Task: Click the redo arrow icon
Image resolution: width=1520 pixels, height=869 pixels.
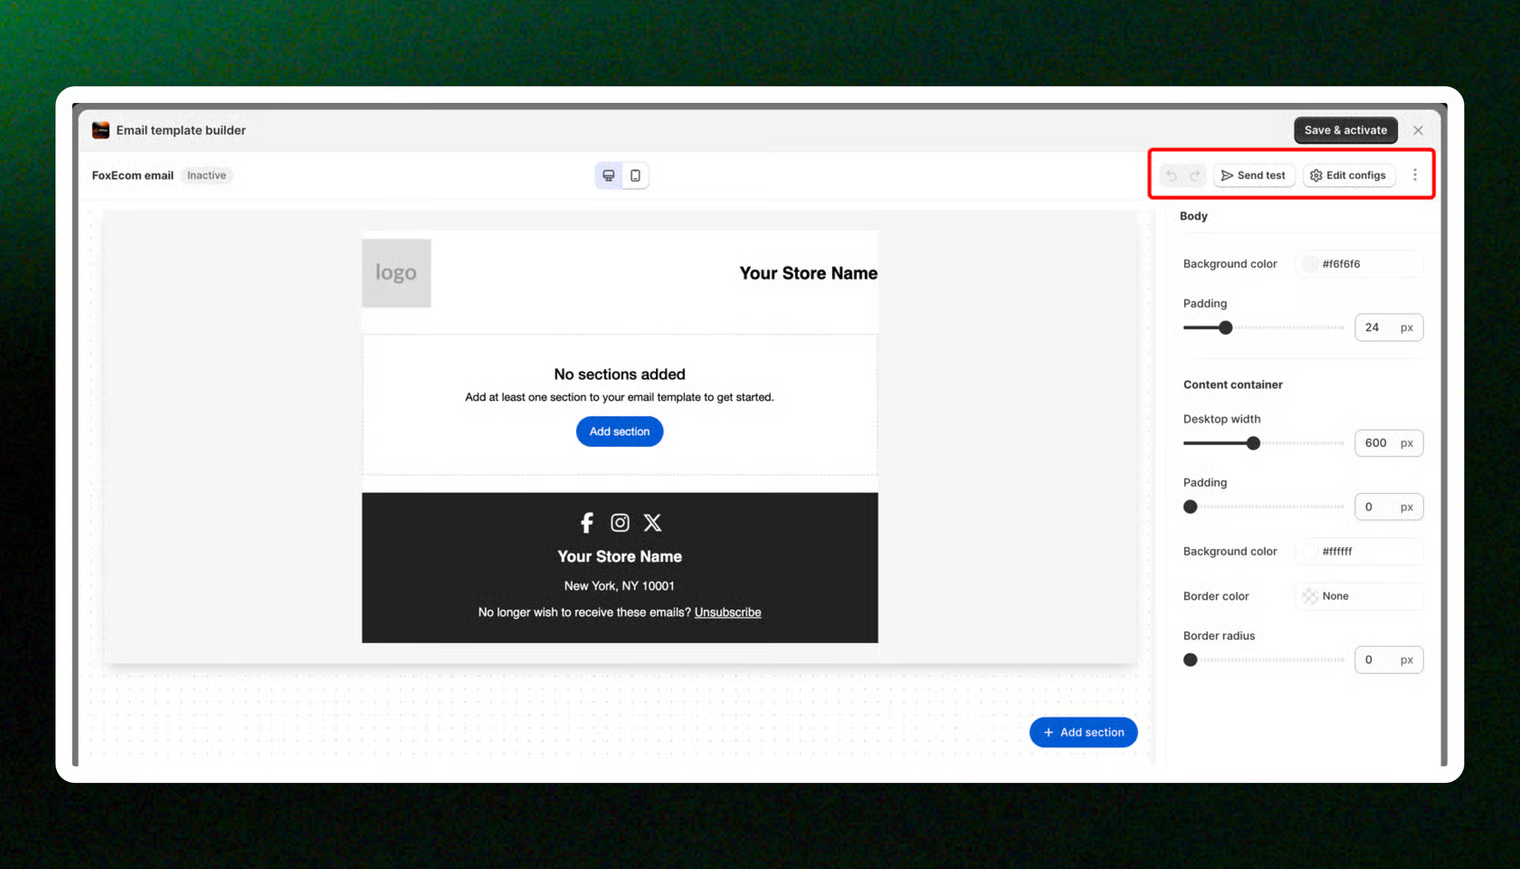Action: tap(1195, 176)
